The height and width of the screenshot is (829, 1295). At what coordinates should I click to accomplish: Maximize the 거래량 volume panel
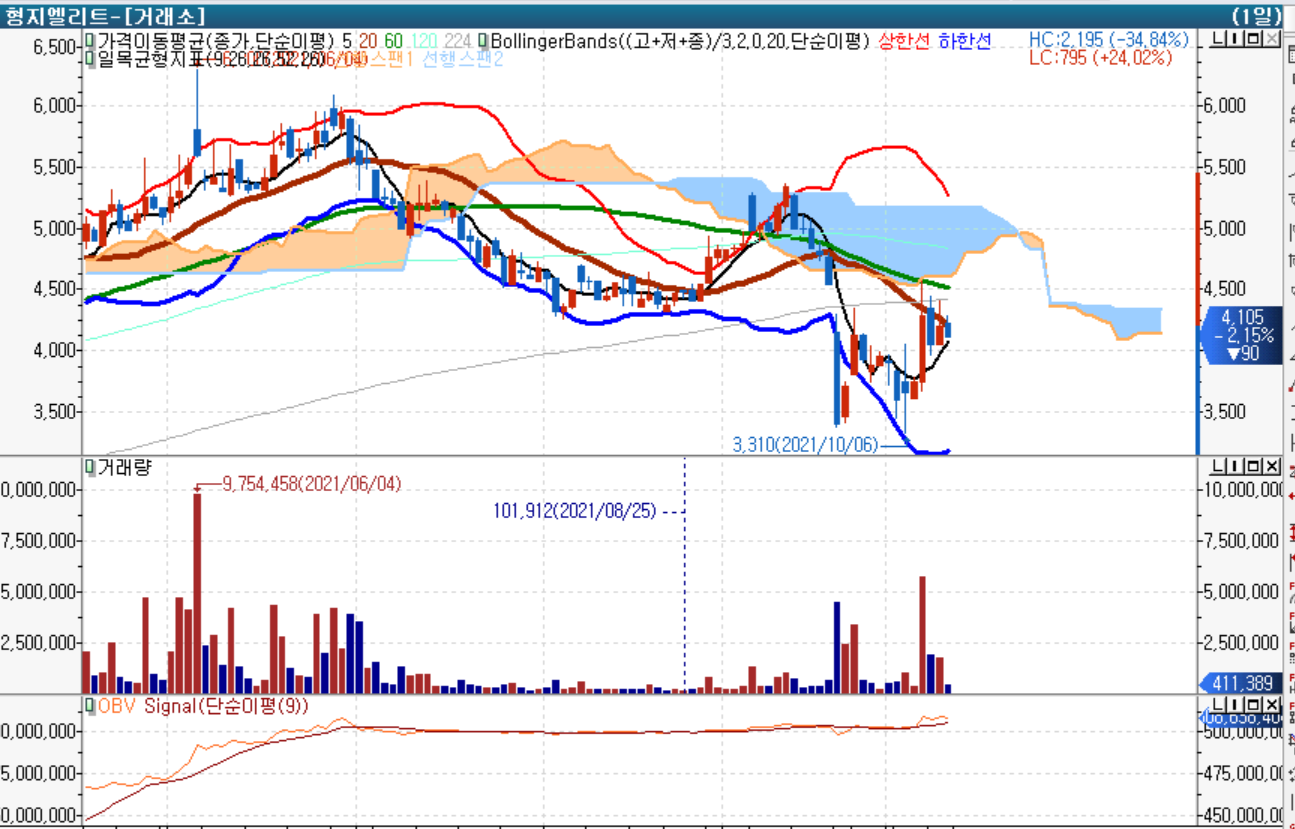[x=1253, y=466]
